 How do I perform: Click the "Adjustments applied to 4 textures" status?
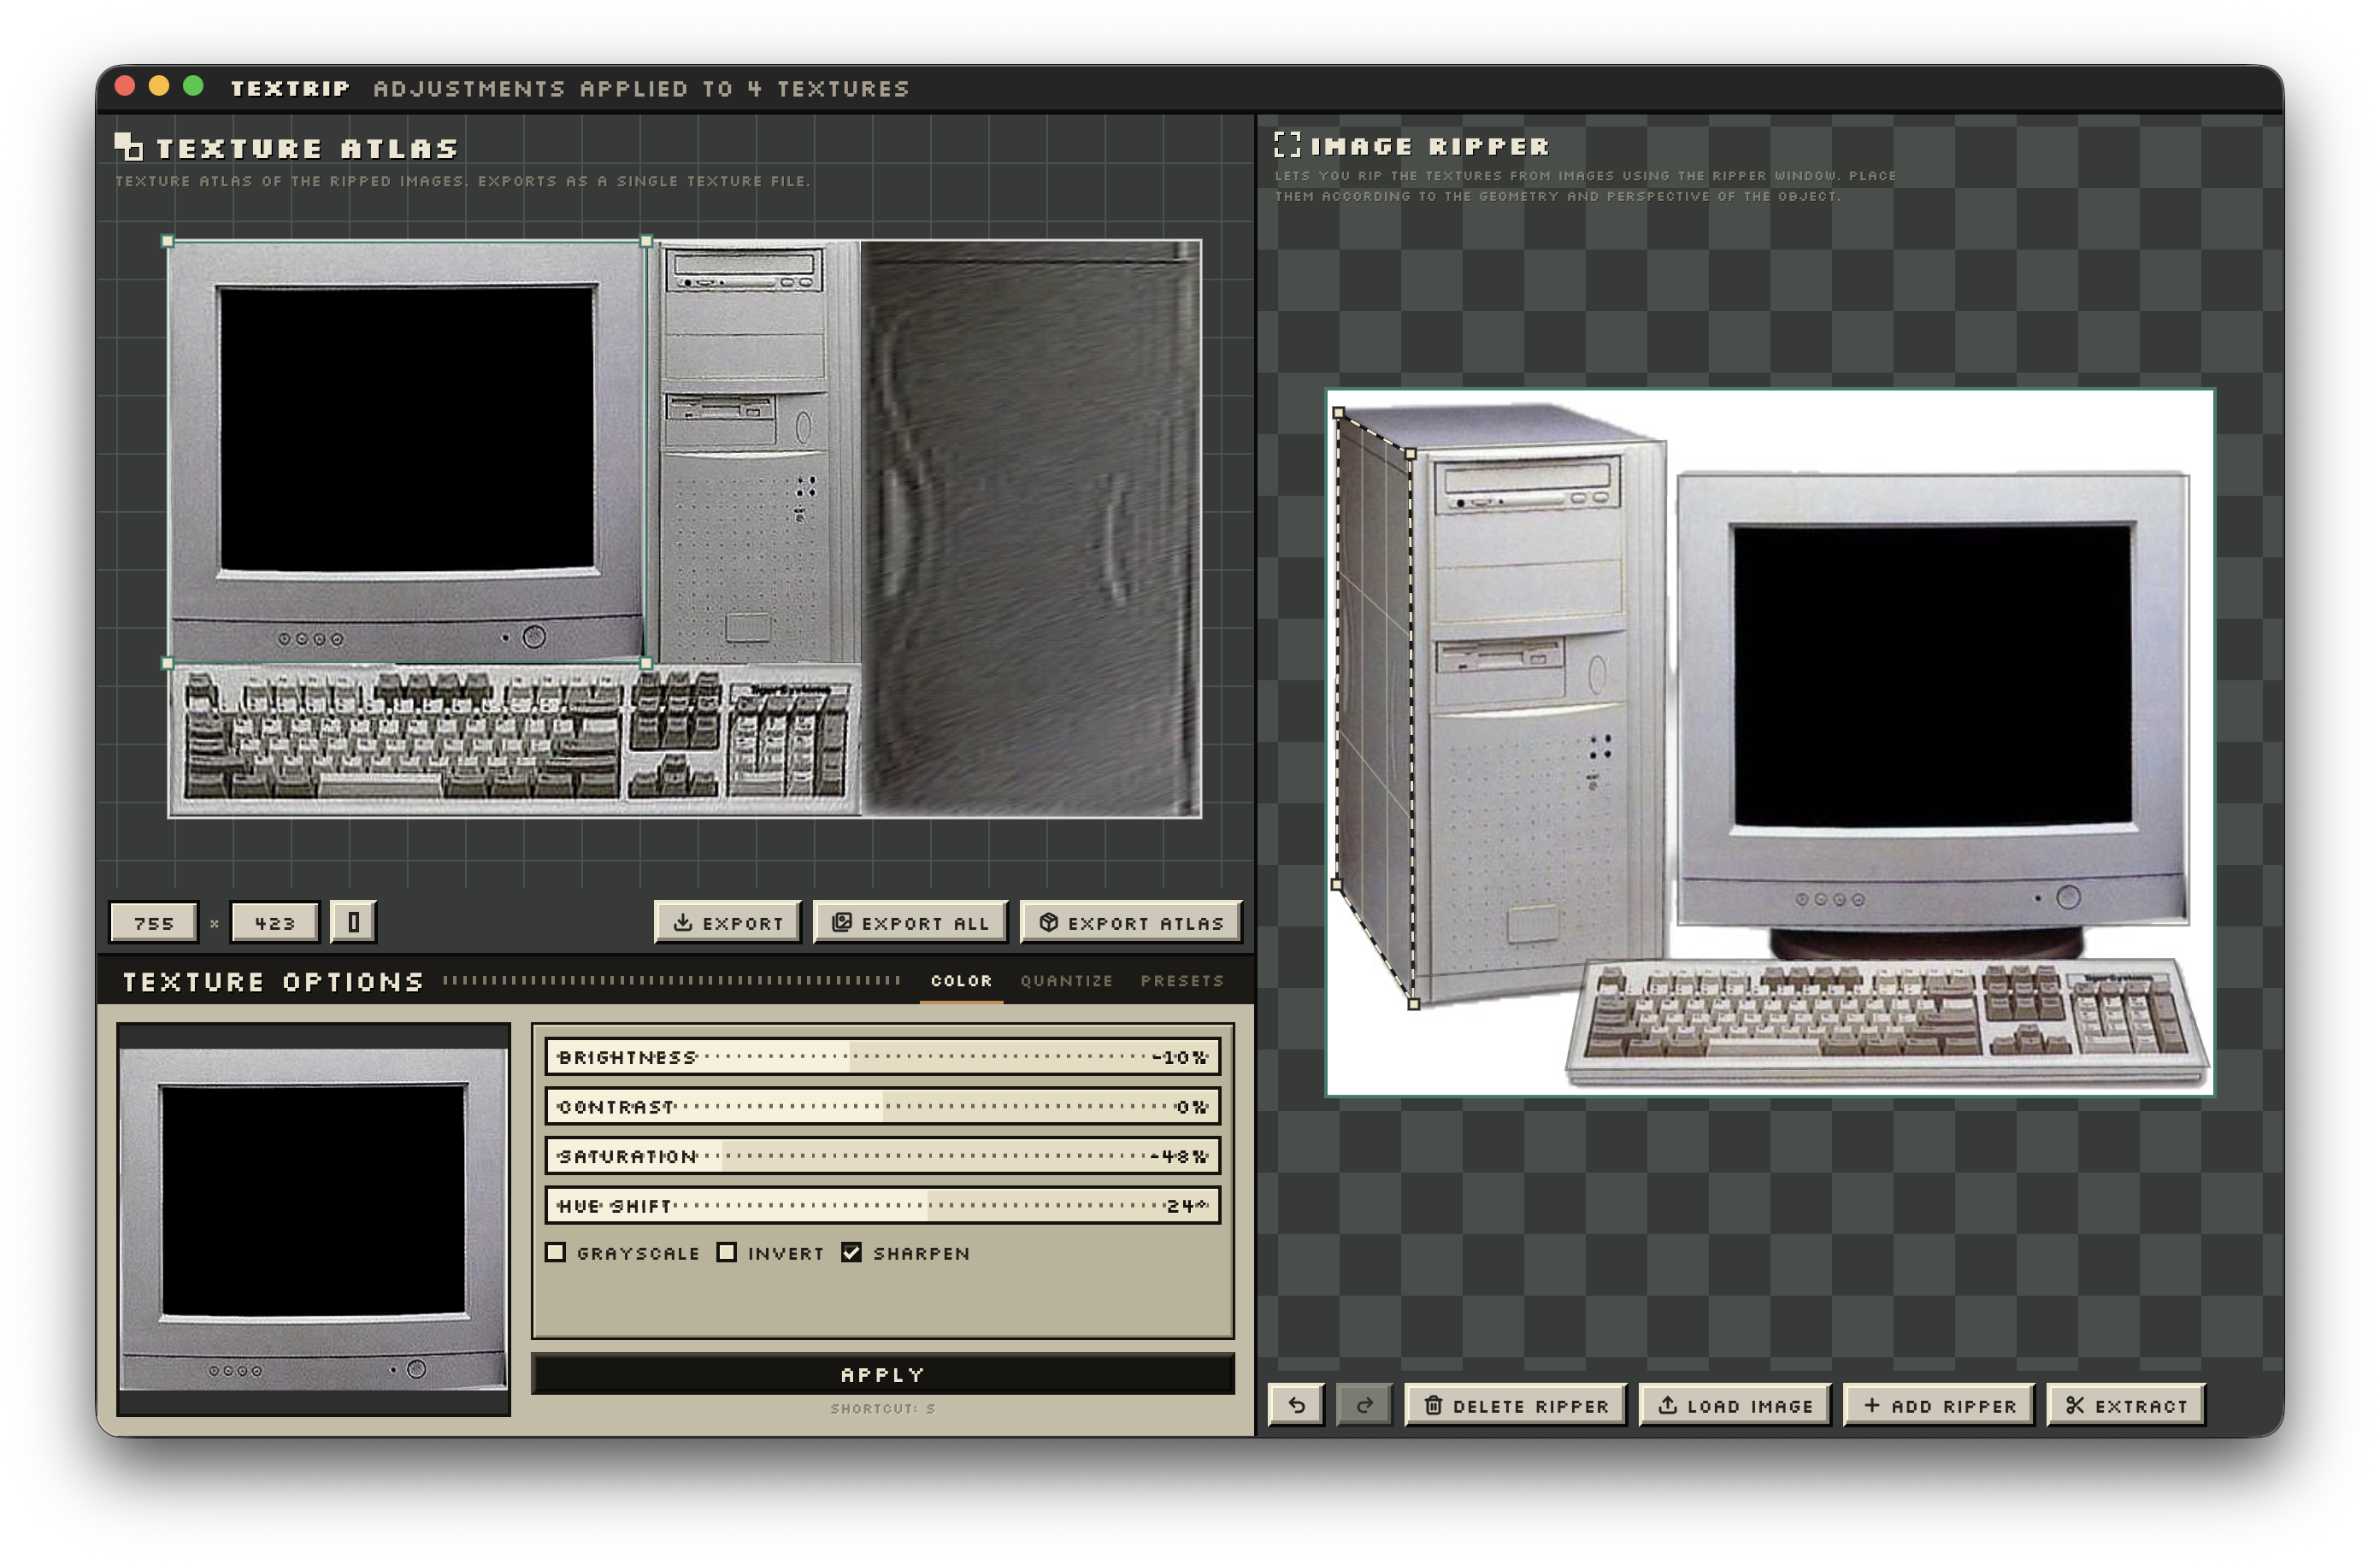tap(641, 88)
